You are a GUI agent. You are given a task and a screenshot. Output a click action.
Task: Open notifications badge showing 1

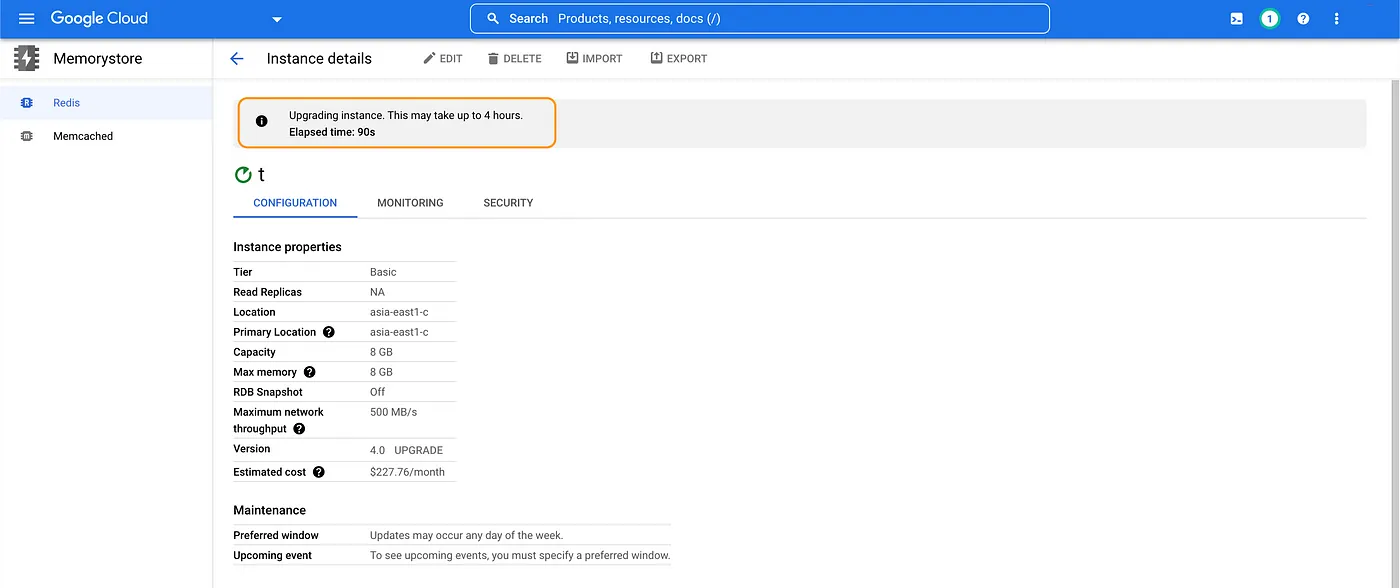(x=1269, y=19)
